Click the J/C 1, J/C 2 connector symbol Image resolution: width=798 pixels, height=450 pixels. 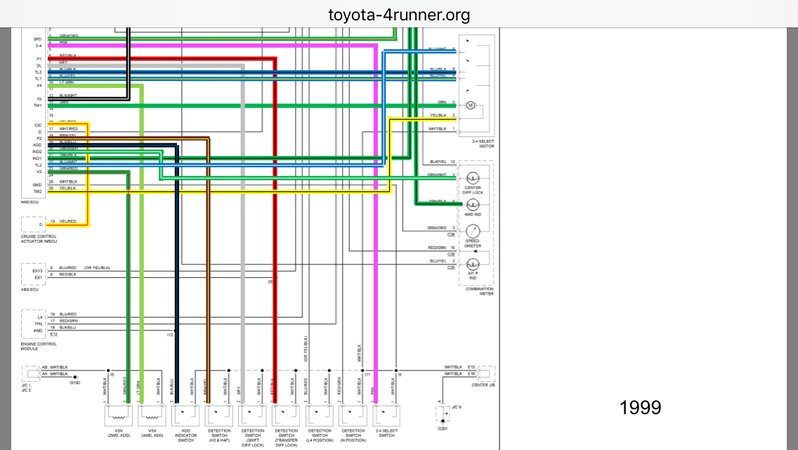tap(32, 374)
